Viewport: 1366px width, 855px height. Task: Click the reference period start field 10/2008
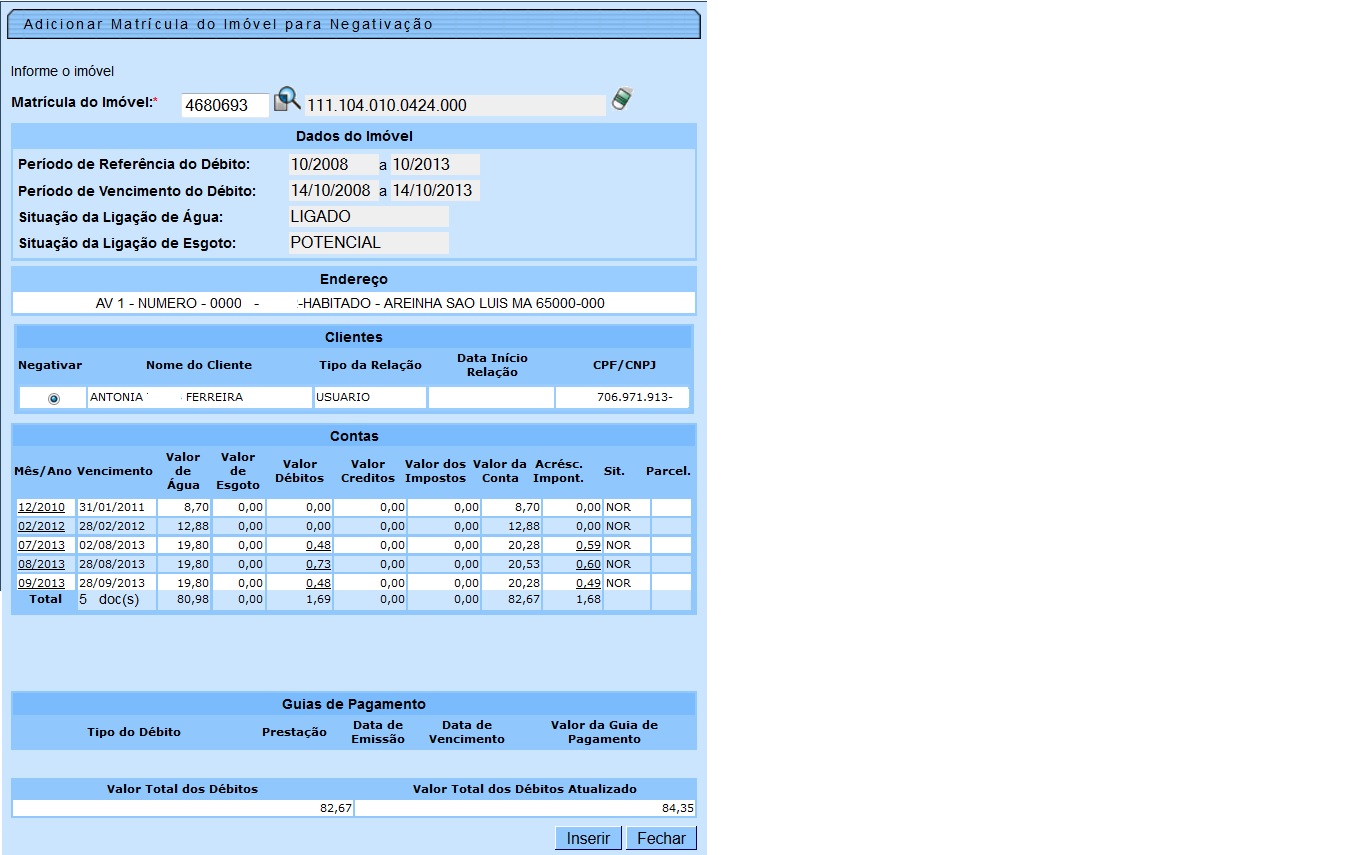click(332, 165)
